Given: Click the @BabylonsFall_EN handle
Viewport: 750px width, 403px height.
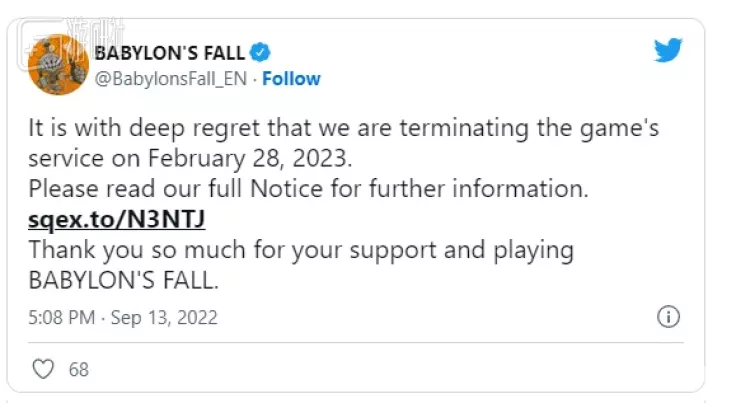Looking at the screenshot, I should [171, 78].
